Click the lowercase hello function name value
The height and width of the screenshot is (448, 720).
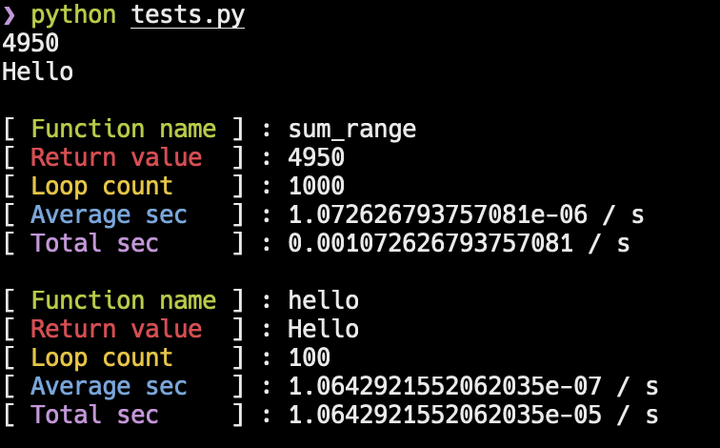tap(323, 301)
